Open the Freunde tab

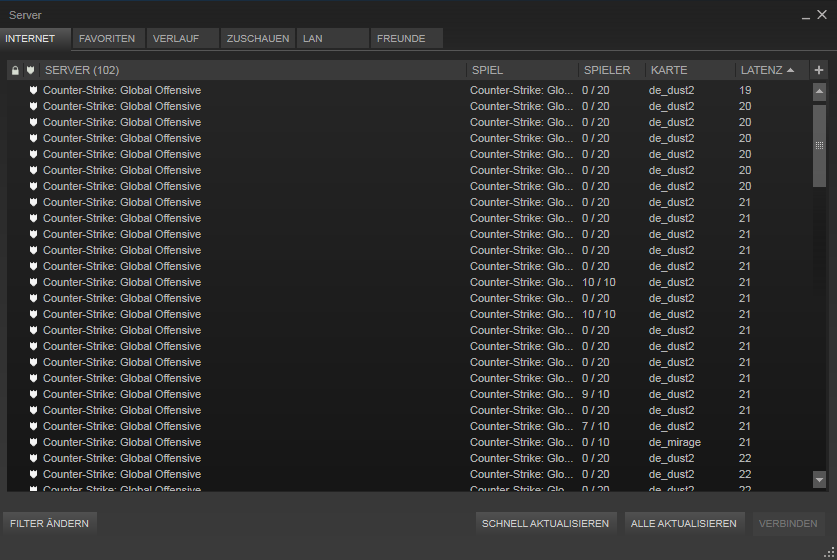[x=407, y=38]
